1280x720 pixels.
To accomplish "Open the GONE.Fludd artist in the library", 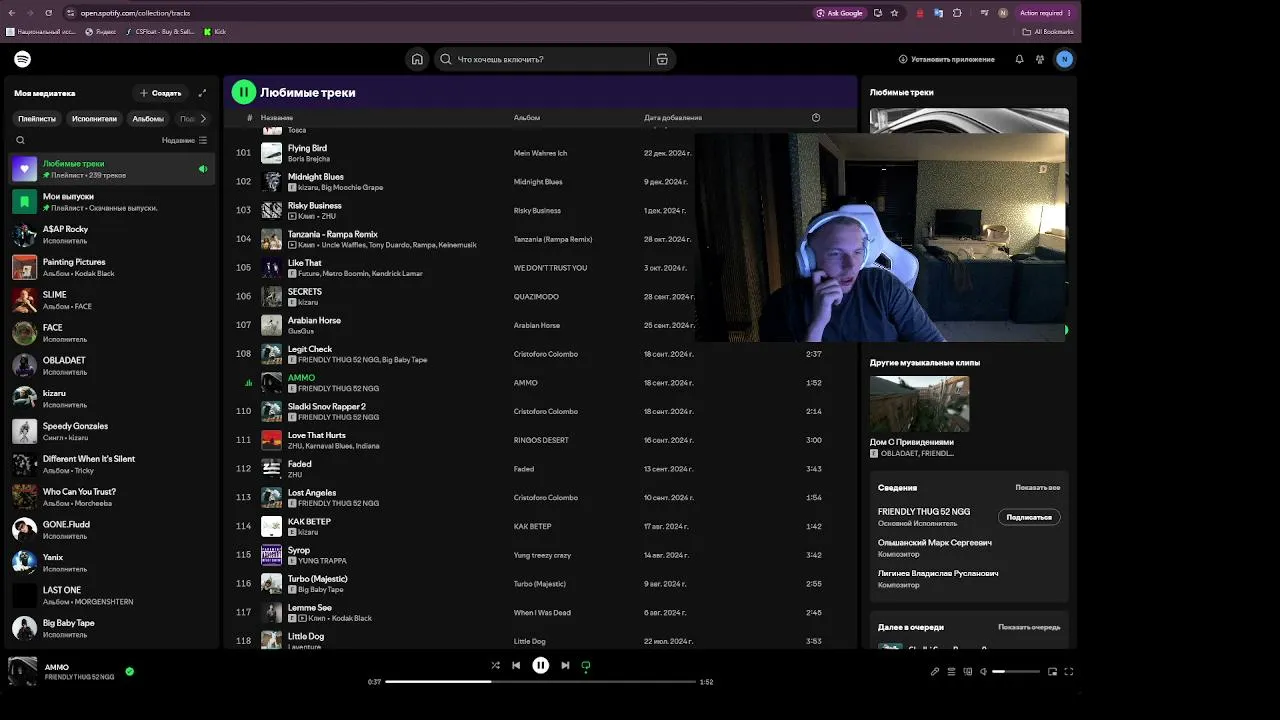I will click(111, 530).
